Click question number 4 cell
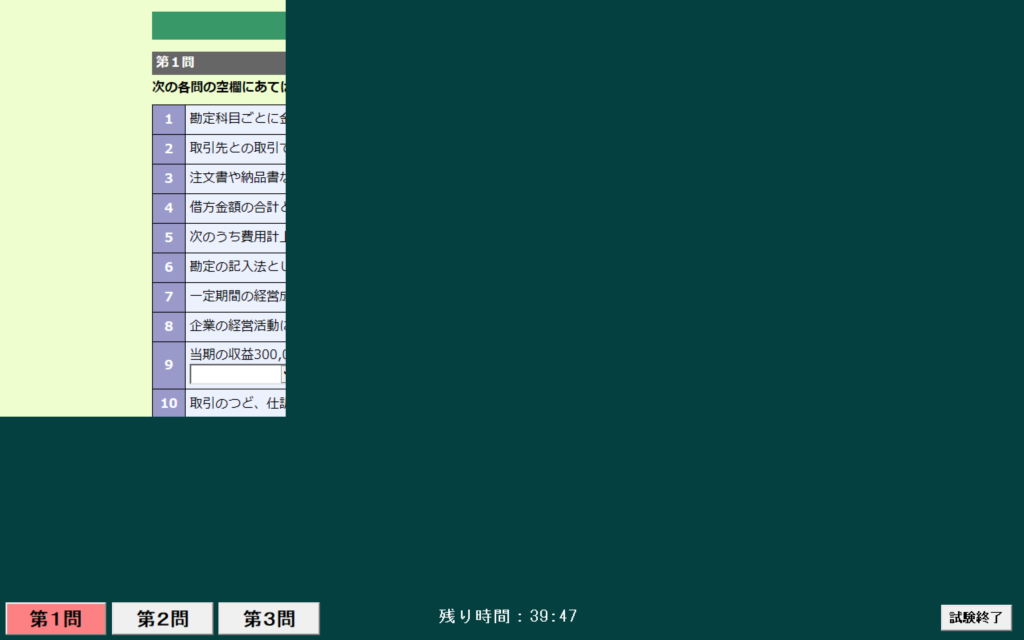The image size is (1024, 640). point(169,208)
